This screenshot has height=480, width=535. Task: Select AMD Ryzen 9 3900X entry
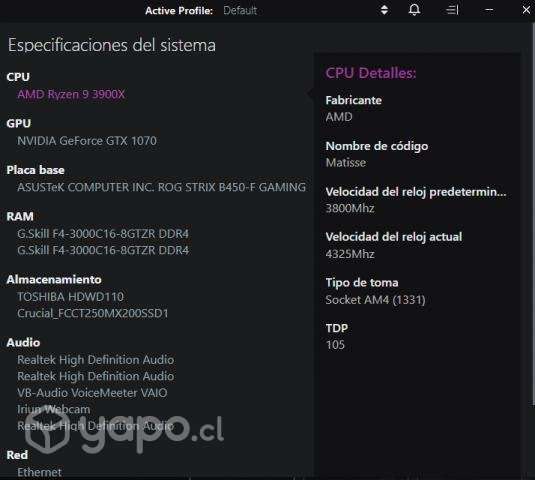pos(71,94)
